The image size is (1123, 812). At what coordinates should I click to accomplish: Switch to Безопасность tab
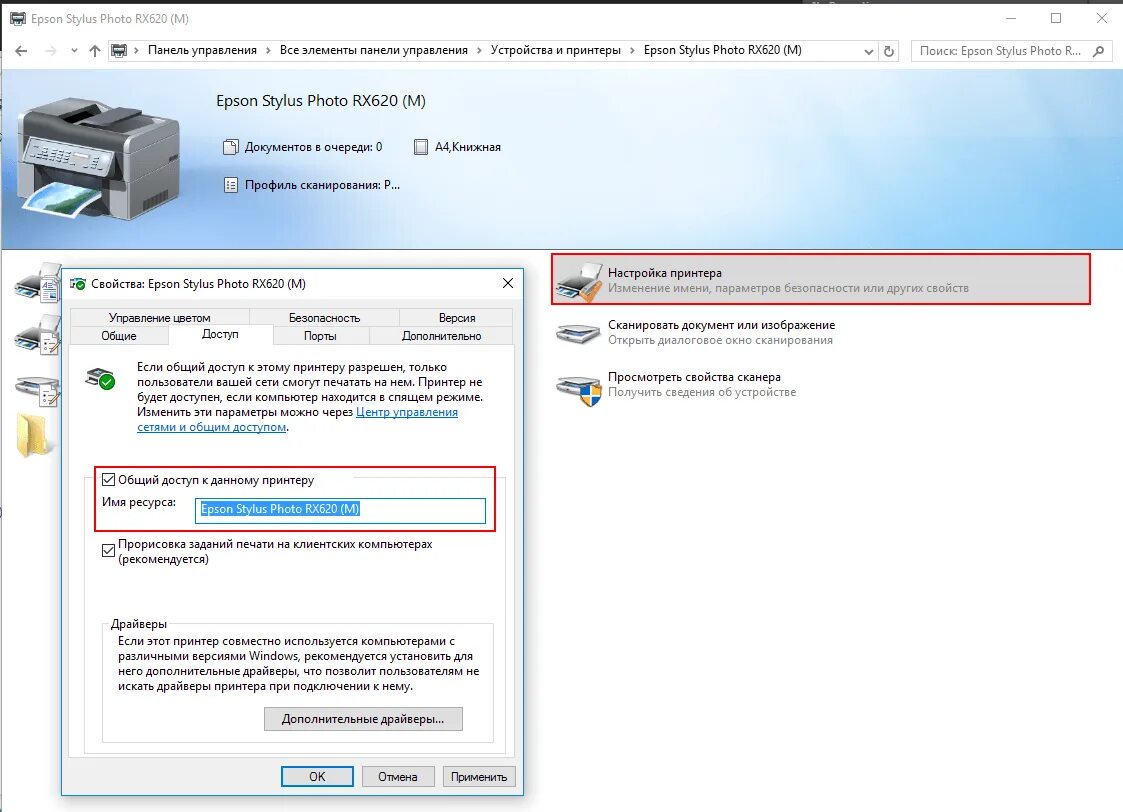[x=324, y=317]
